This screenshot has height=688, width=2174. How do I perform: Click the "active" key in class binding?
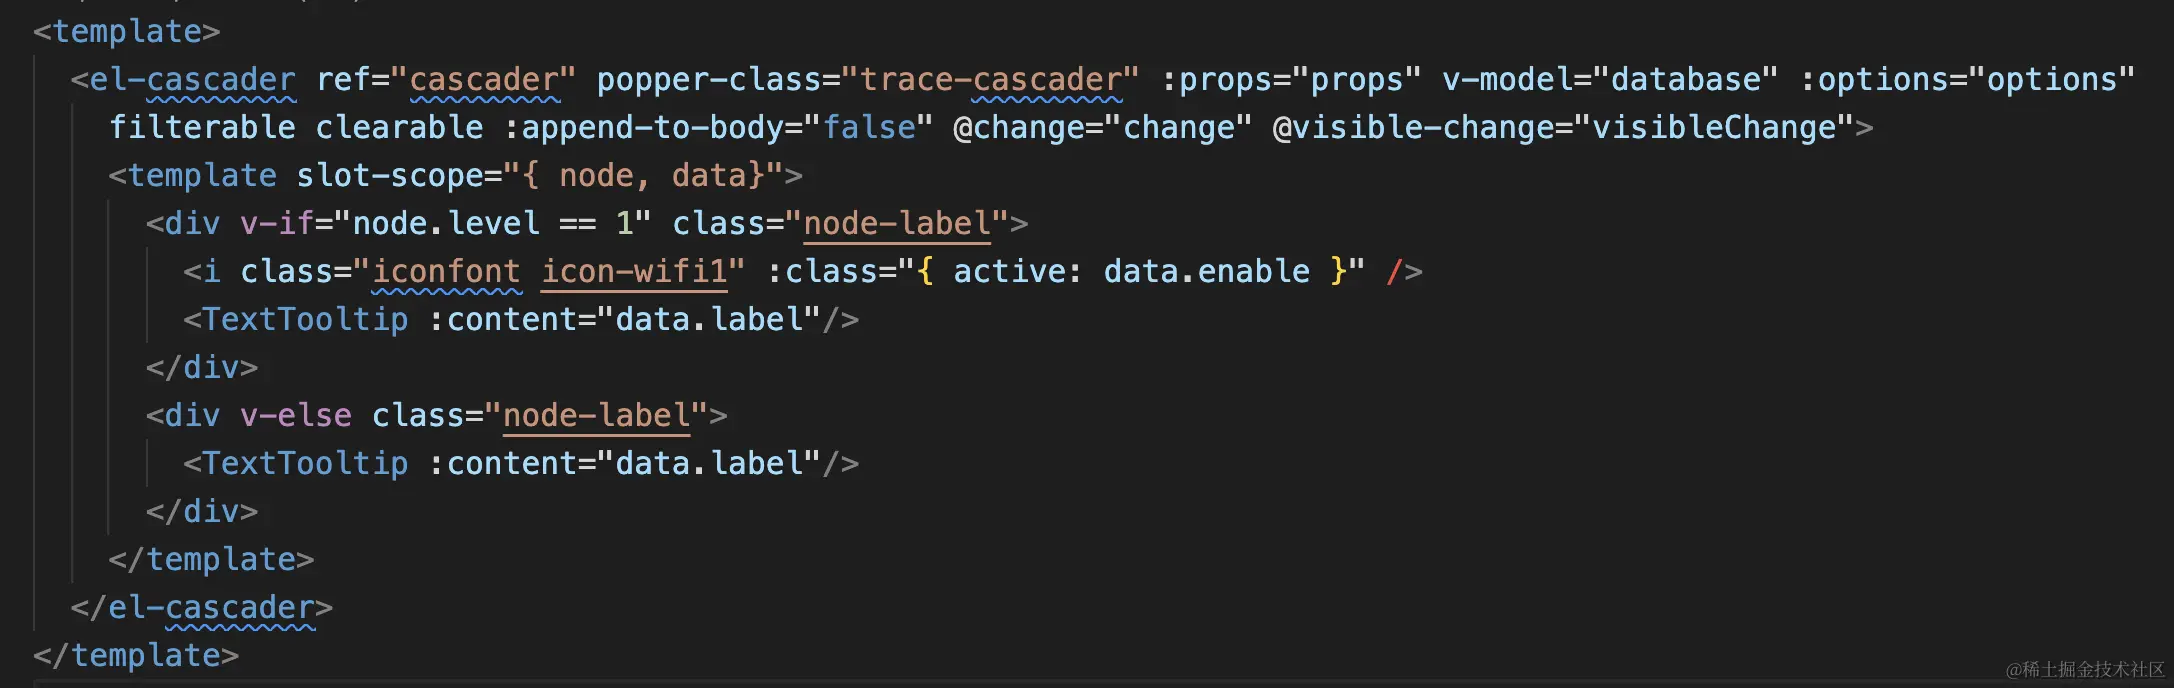coord(1009,271)
